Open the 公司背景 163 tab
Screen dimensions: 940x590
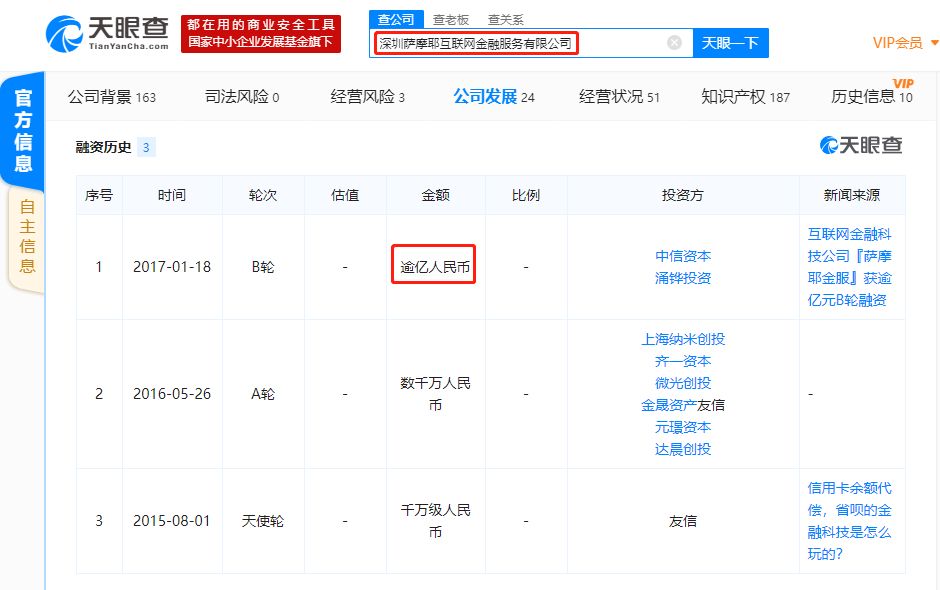[112, 97]
